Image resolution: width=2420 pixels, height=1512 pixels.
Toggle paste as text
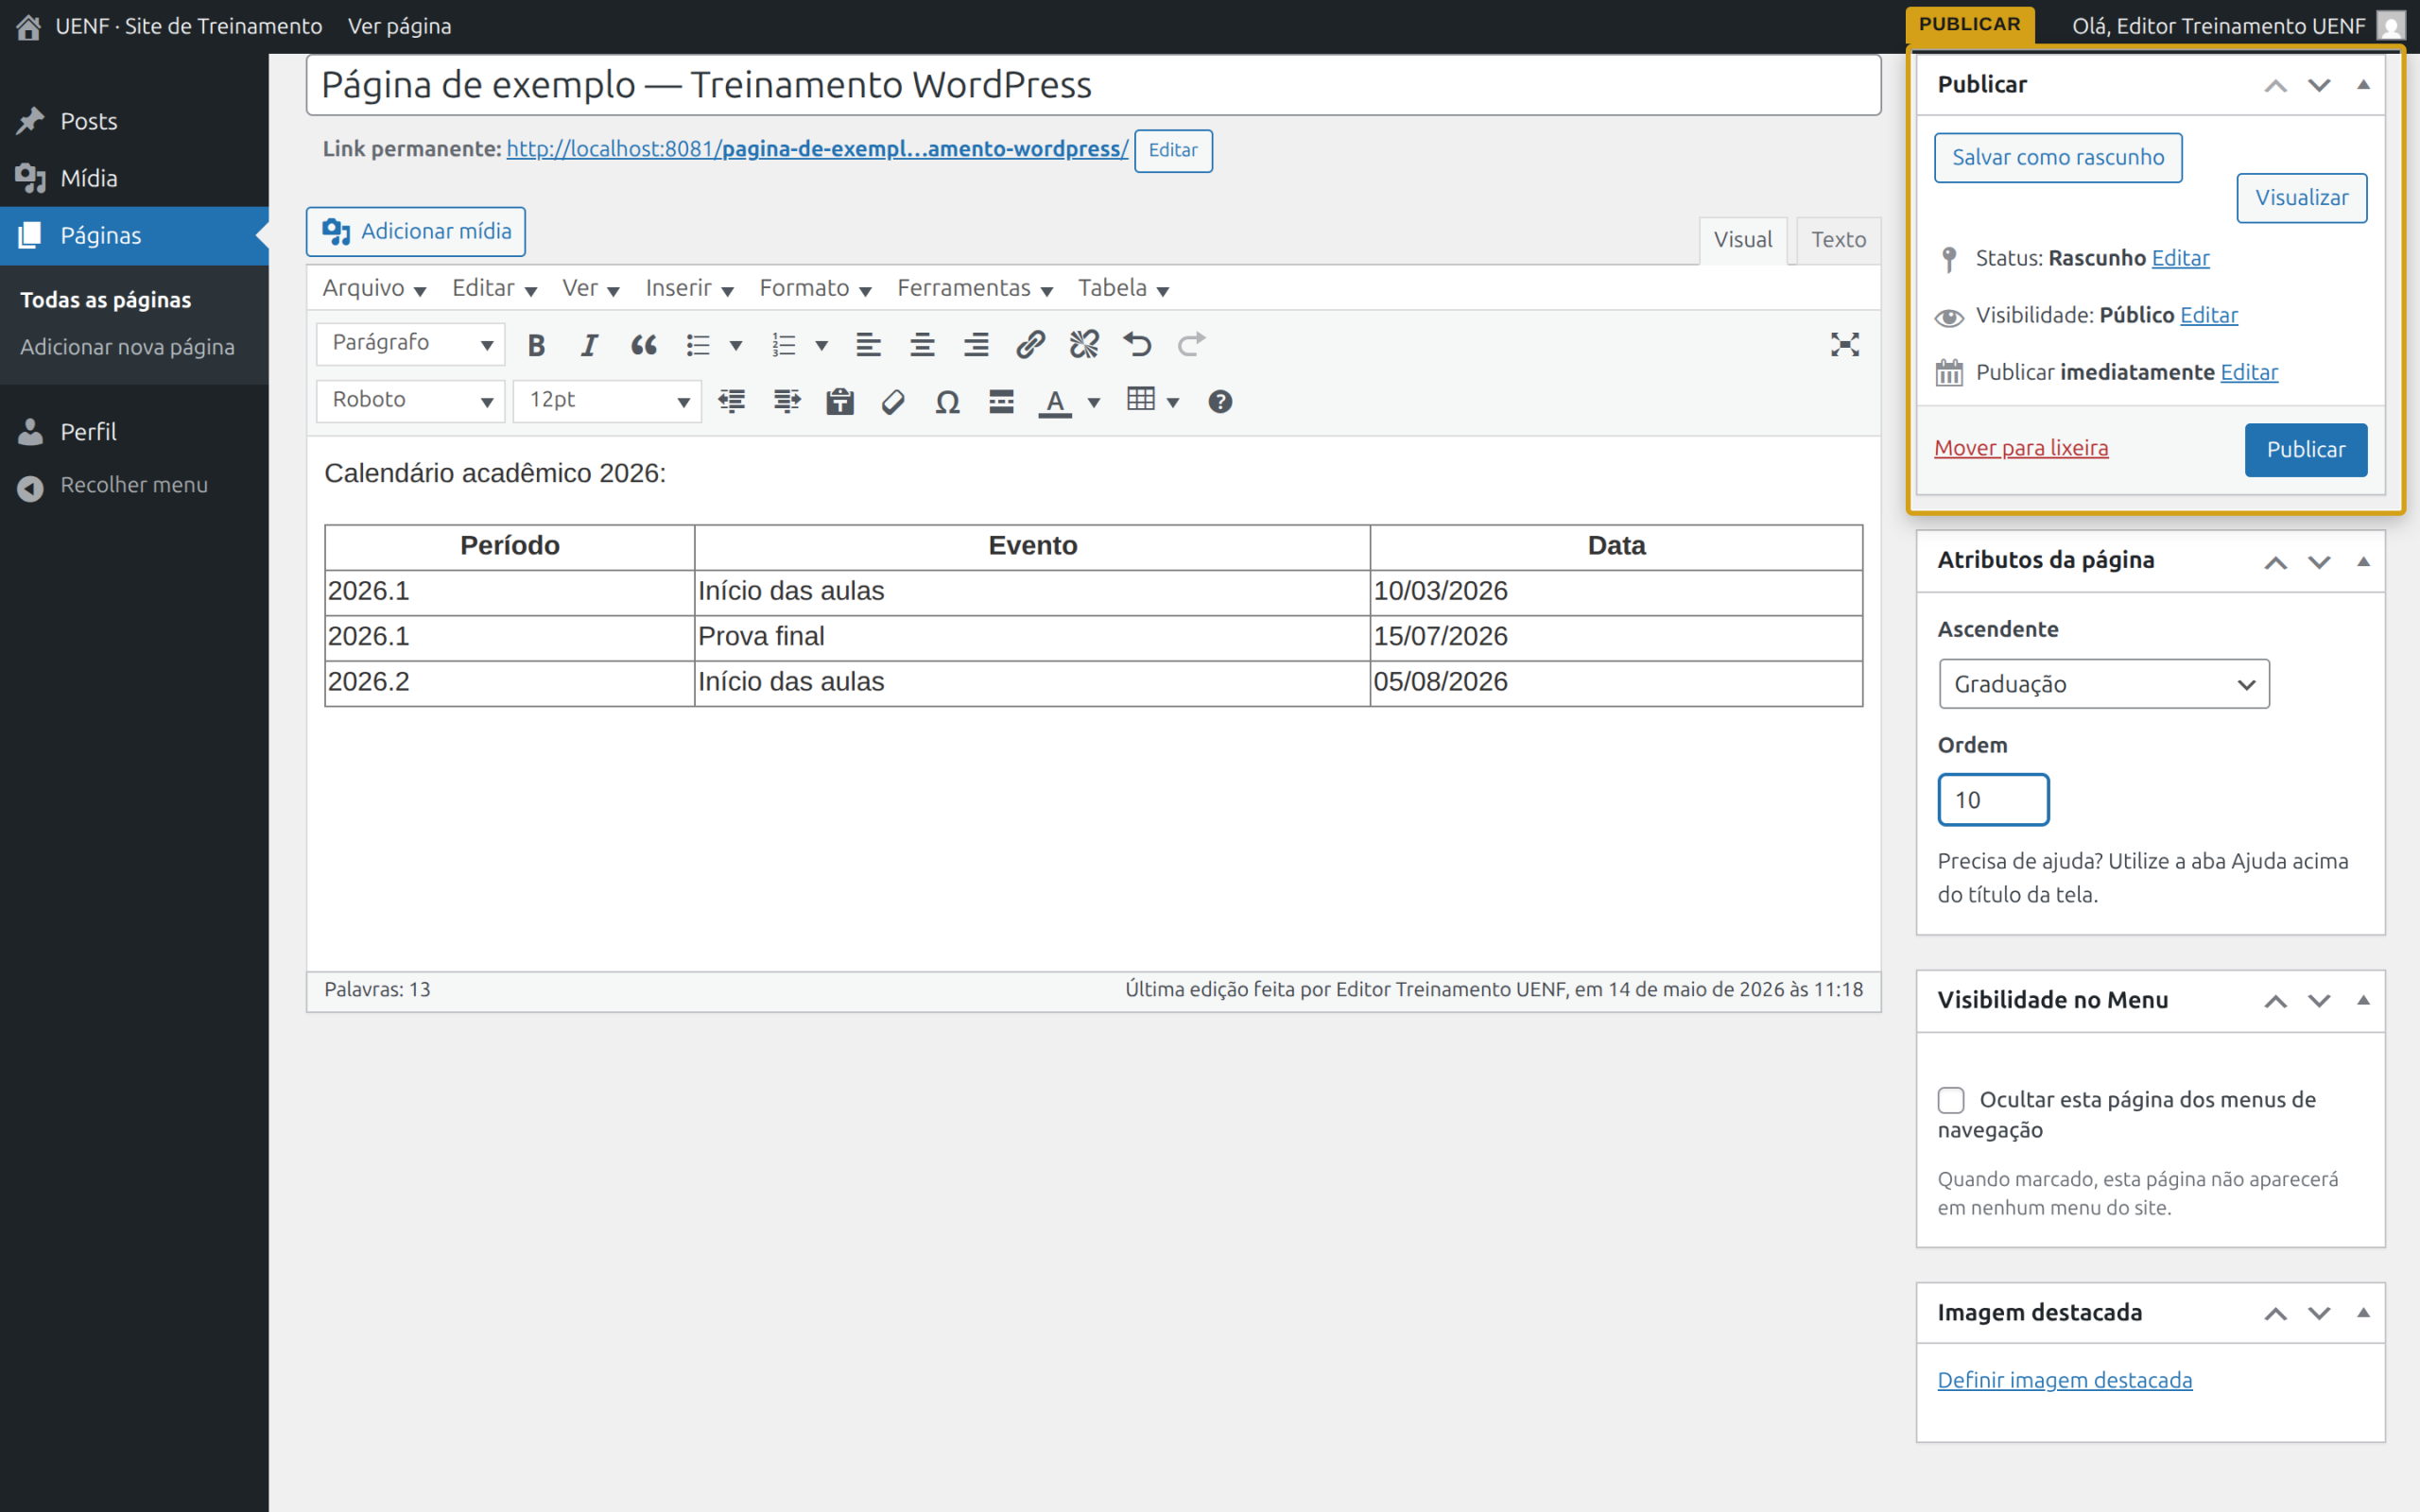point(840,402)
